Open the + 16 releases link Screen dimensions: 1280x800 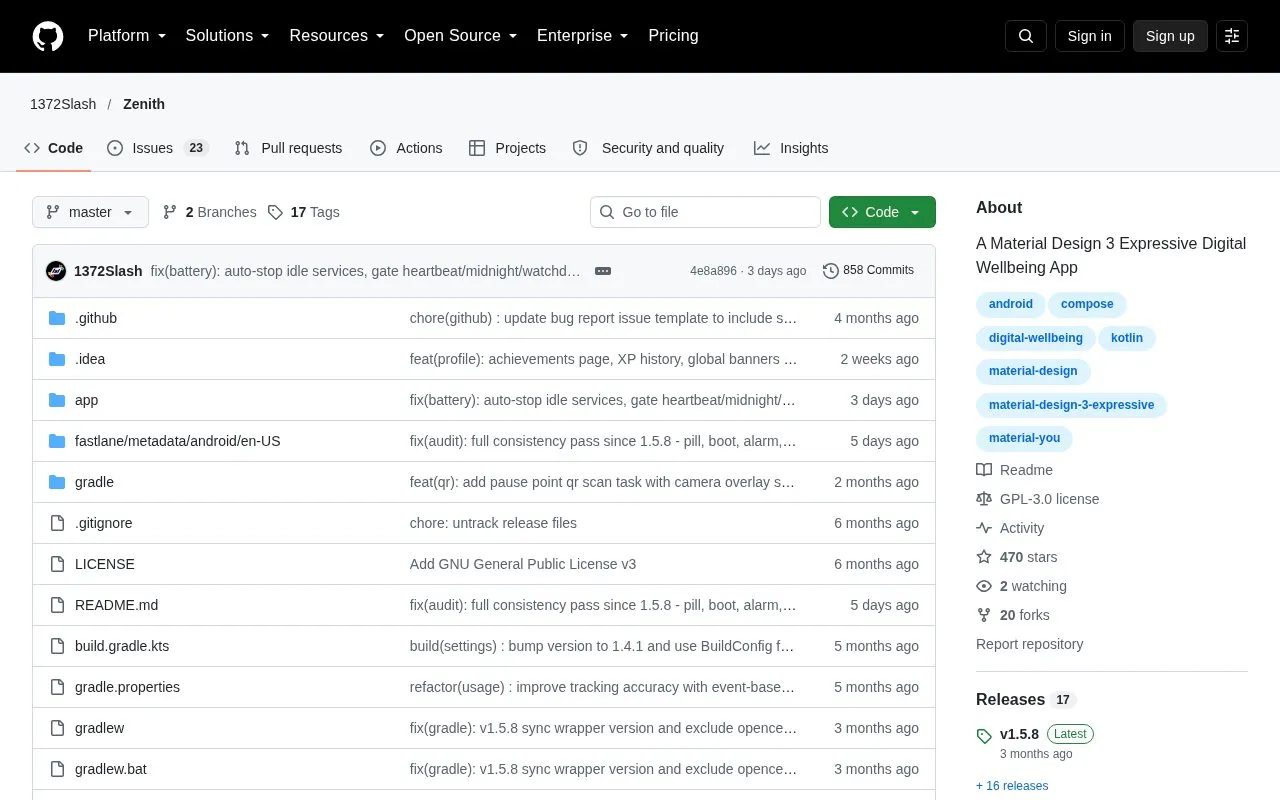tap(1012, 786)
